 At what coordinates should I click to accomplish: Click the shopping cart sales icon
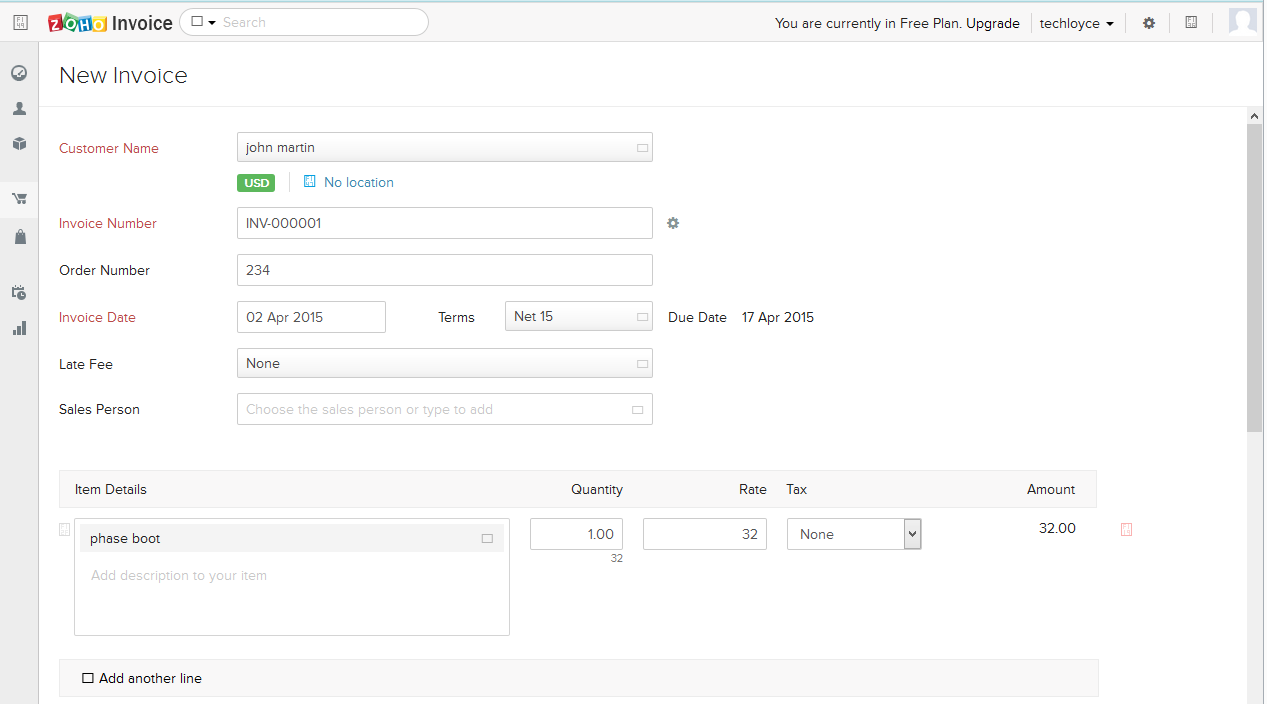click(x=19, y=198)
